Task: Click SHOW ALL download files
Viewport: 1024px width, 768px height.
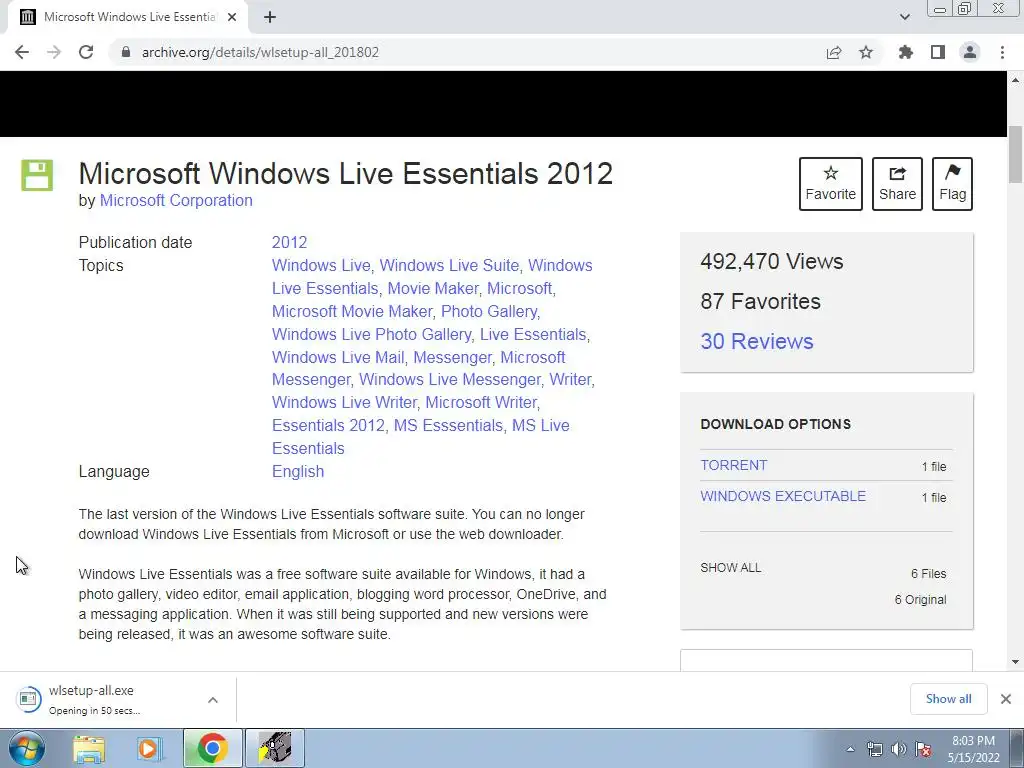Action: (x=730, y=568)
